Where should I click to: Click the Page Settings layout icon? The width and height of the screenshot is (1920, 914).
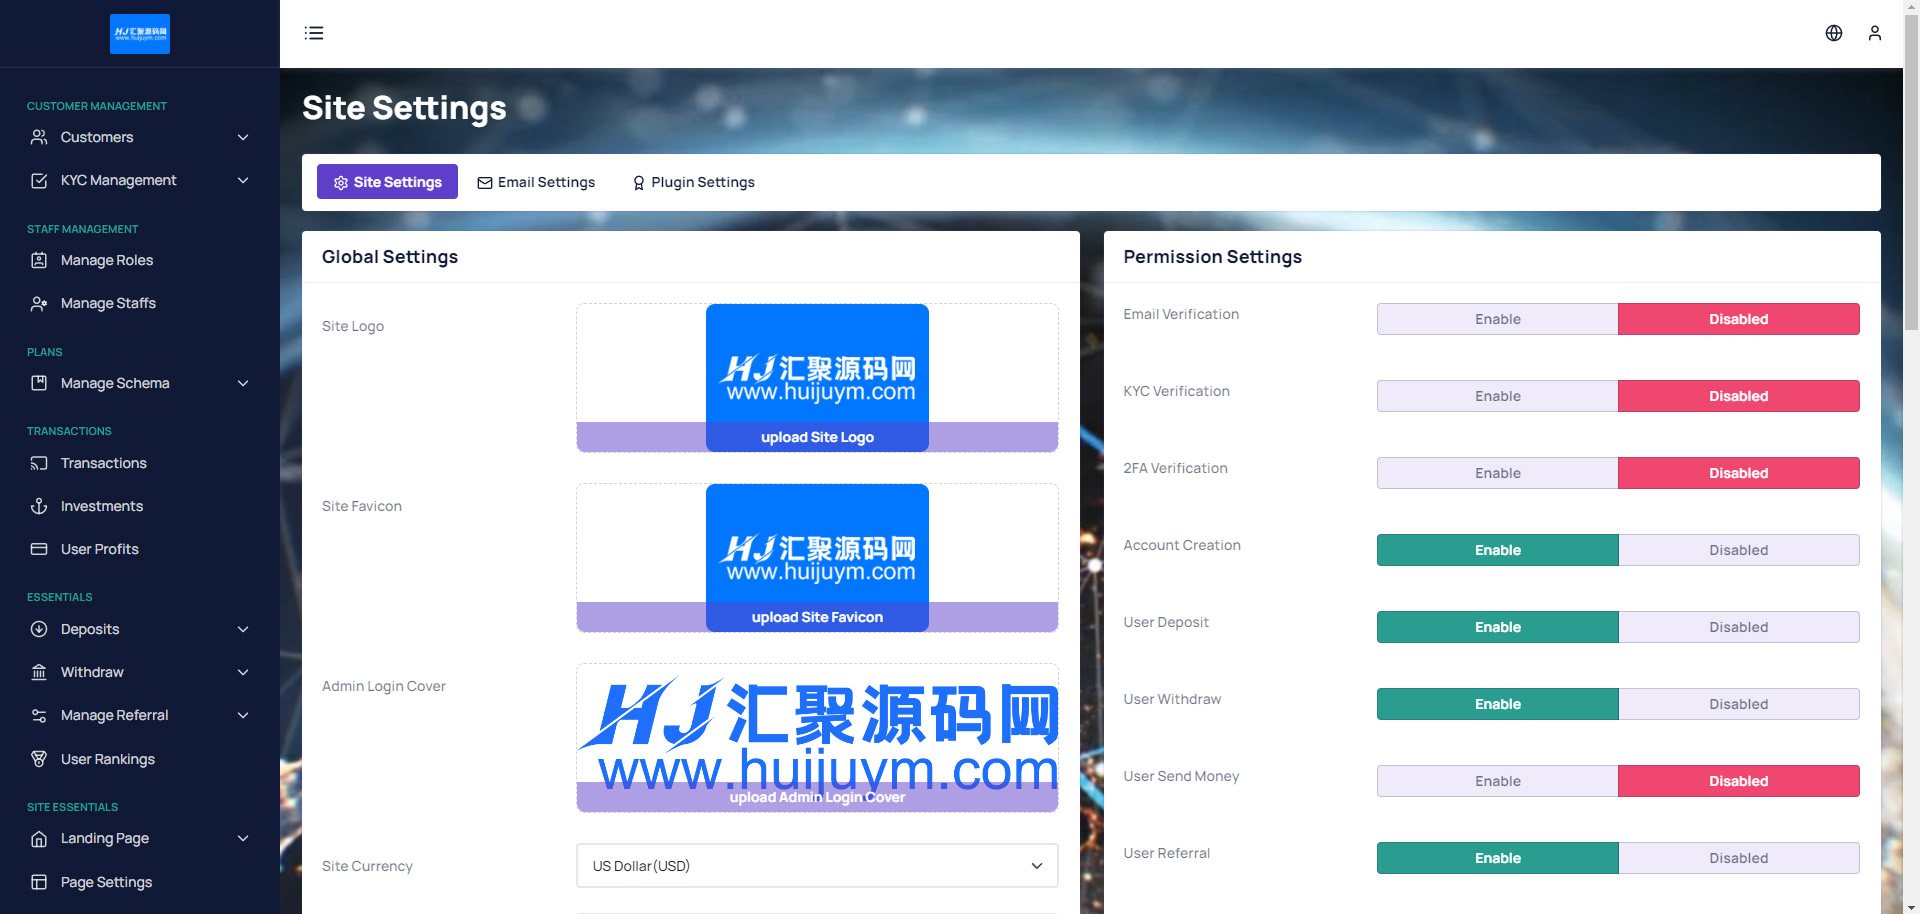point(39,882)
